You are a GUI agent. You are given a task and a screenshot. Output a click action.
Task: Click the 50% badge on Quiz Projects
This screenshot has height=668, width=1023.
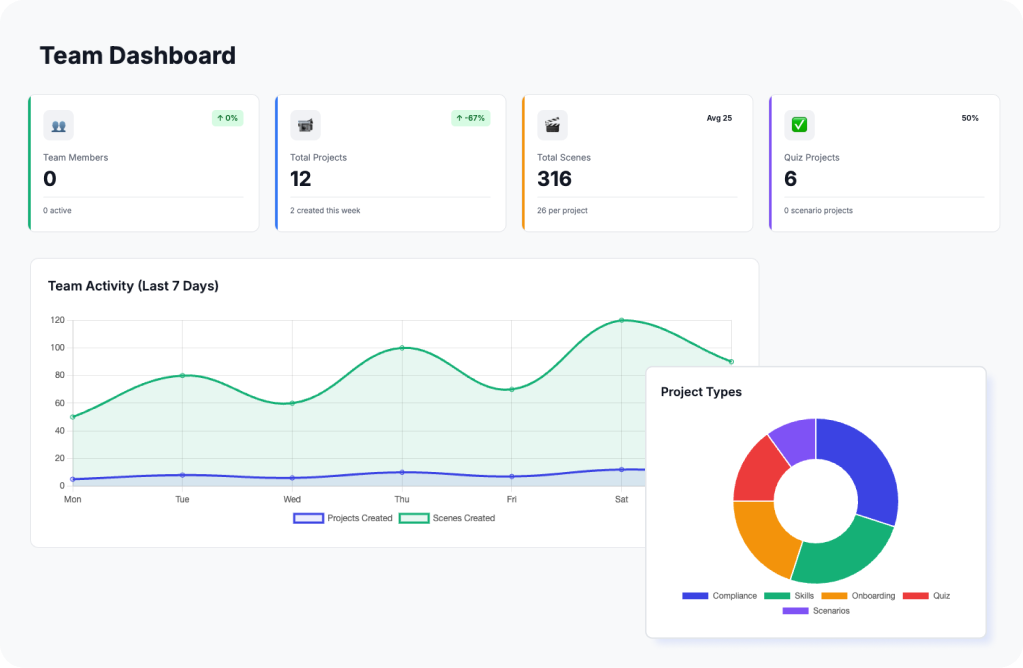point(970,118)
